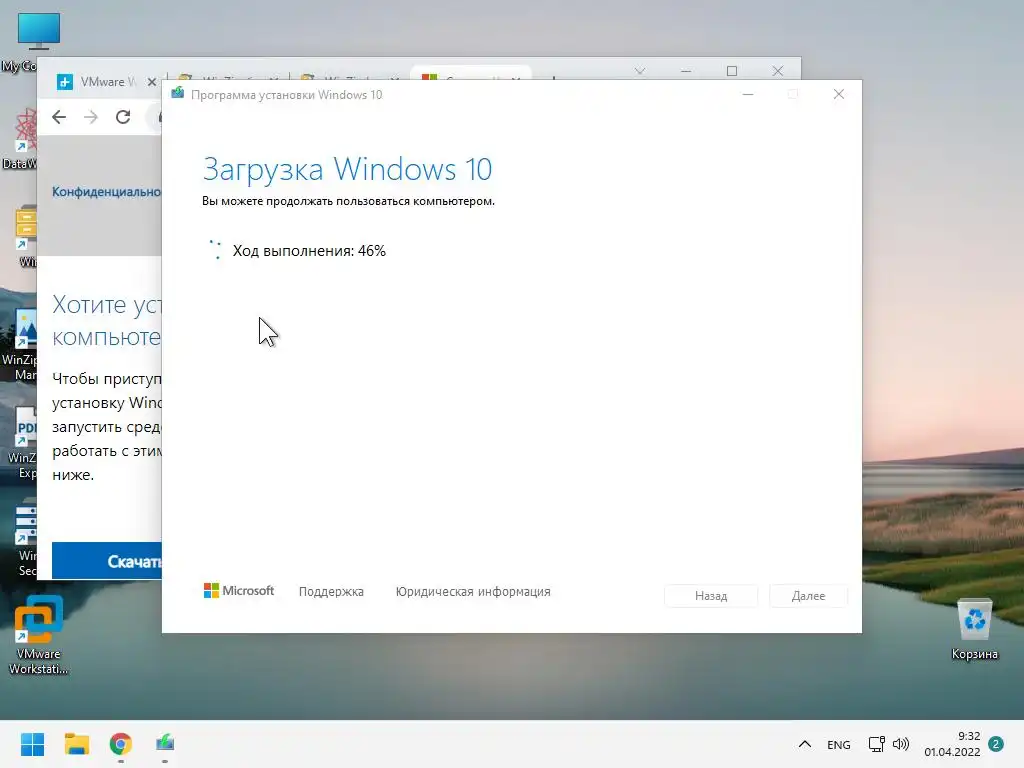This screenshot has height=768, width=1024.
Task: Click the Далее button in Setup
Action: pyautogui.click(x=808, y=596)
